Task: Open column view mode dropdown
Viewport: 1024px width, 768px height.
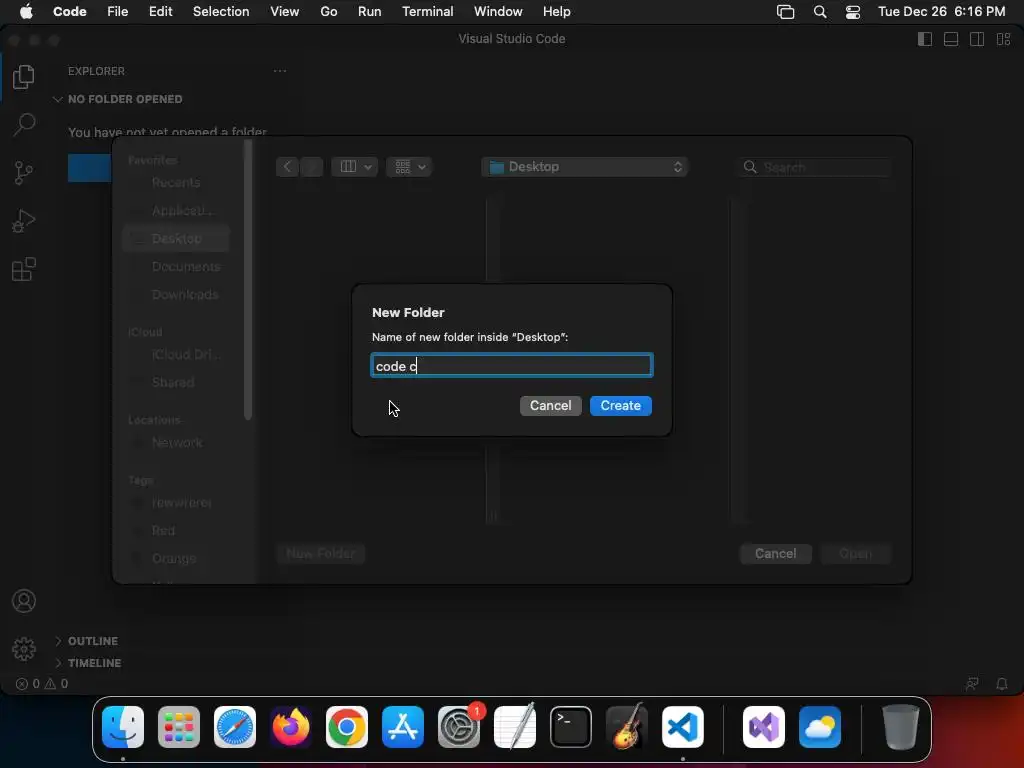Action: (x=355, y=167)
